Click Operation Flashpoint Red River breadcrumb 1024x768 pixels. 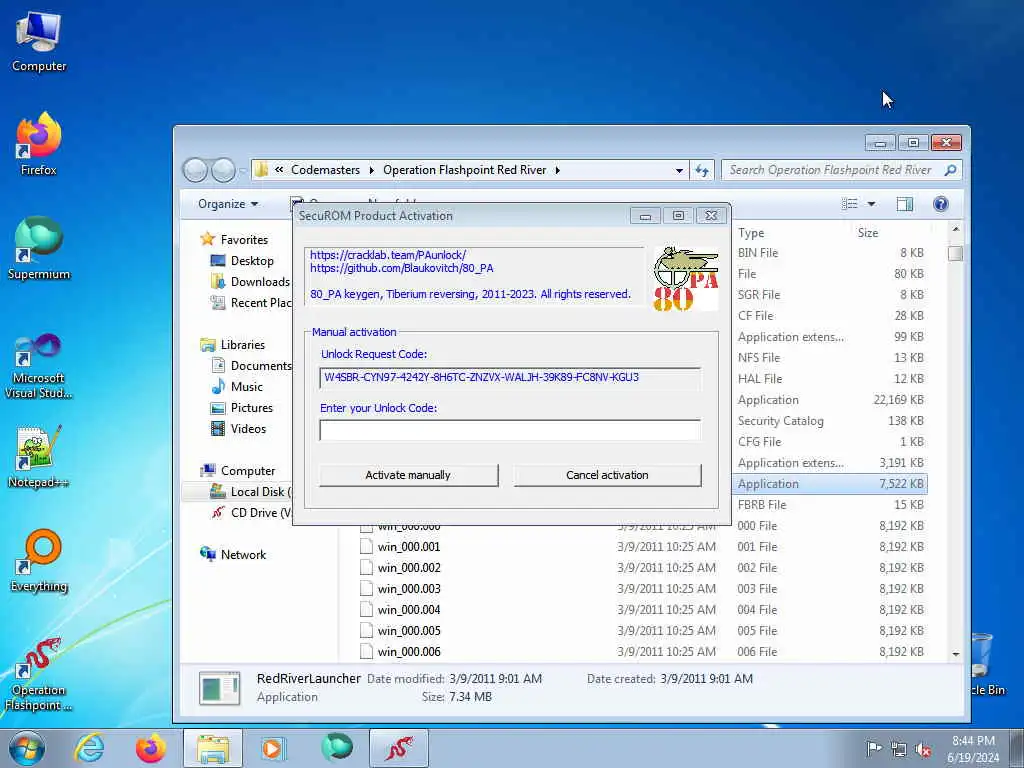click(x=464, y=170)
